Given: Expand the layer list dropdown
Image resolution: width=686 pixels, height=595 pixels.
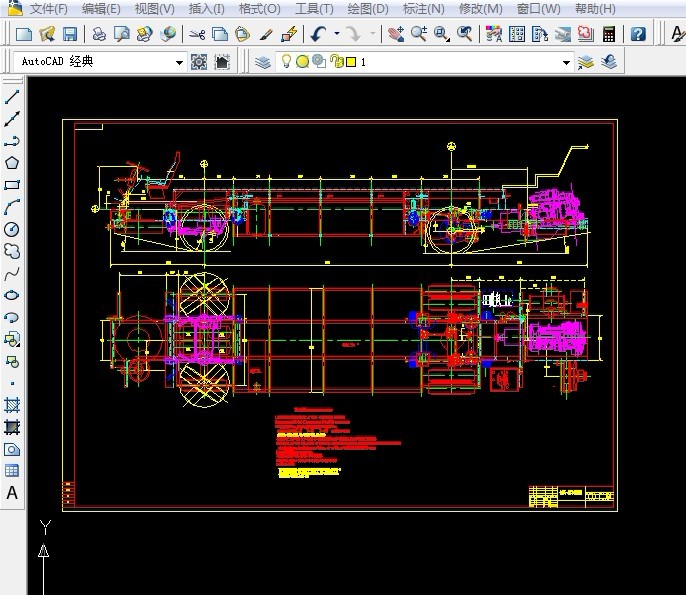Looking at the screenshot, I should (x=566, y=62).
